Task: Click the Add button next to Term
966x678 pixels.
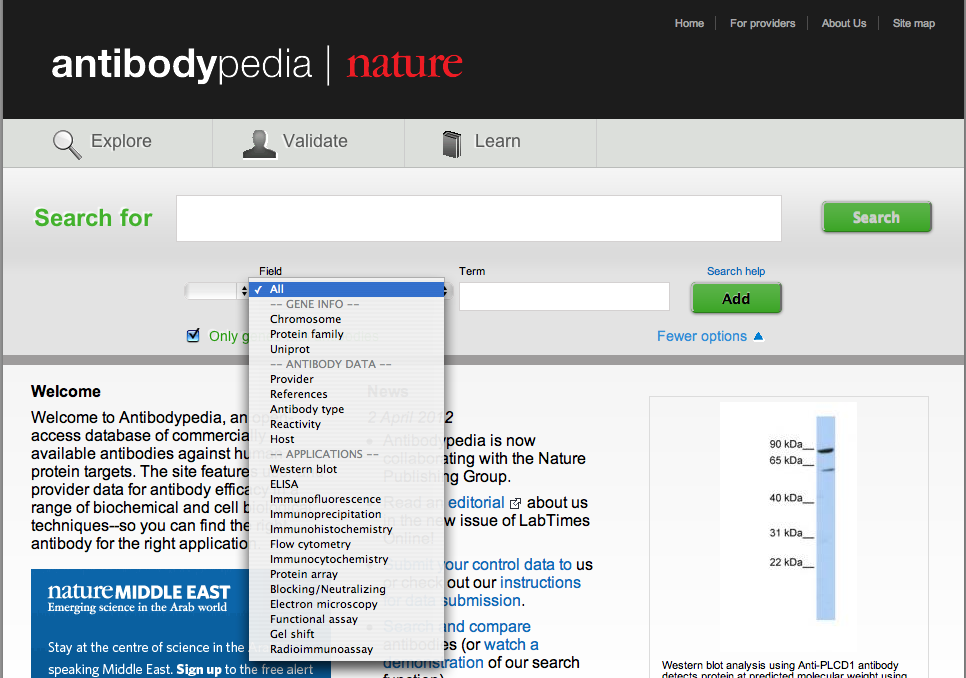Action: click(x=736, y=297)
